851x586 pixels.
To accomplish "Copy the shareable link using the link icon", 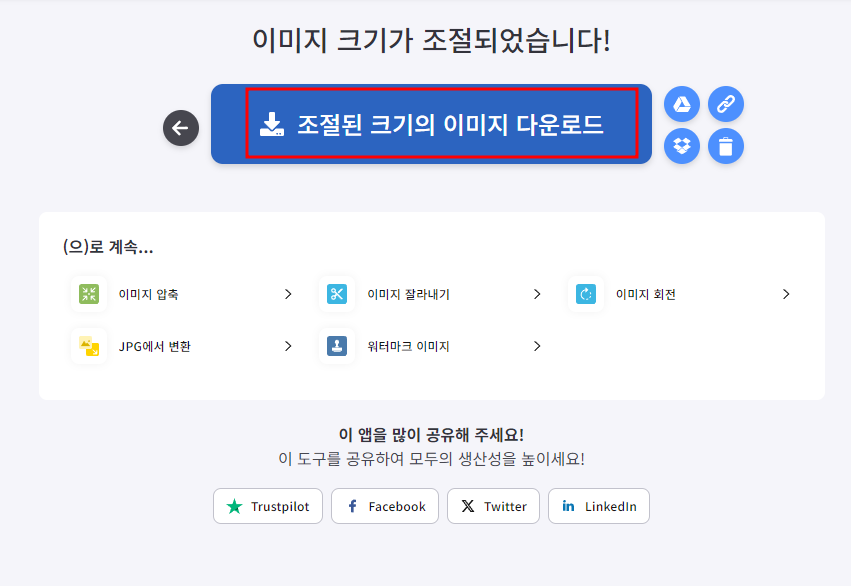I will [726, 103].
